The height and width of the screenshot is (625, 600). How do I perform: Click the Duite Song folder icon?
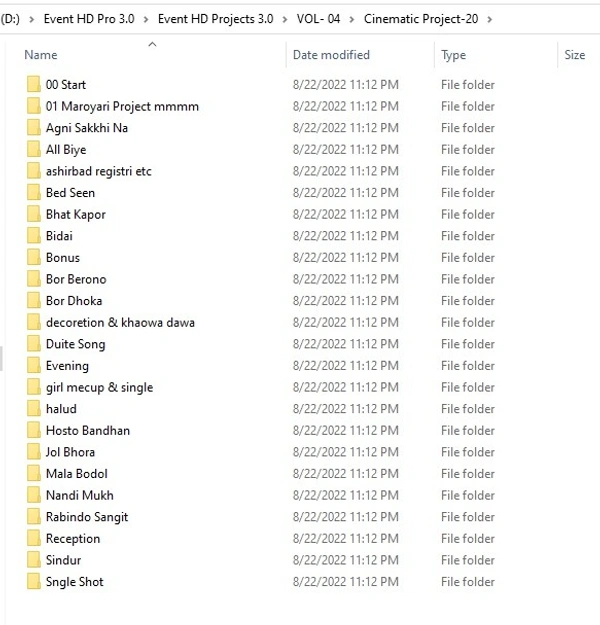click(x=33, y=344)
